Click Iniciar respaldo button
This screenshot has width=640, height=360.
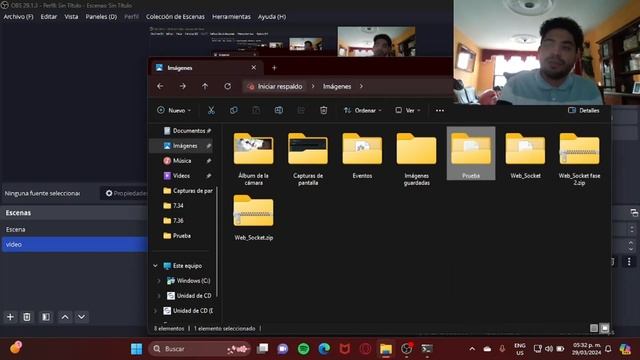pyautogui.click(x=275, y=87)
